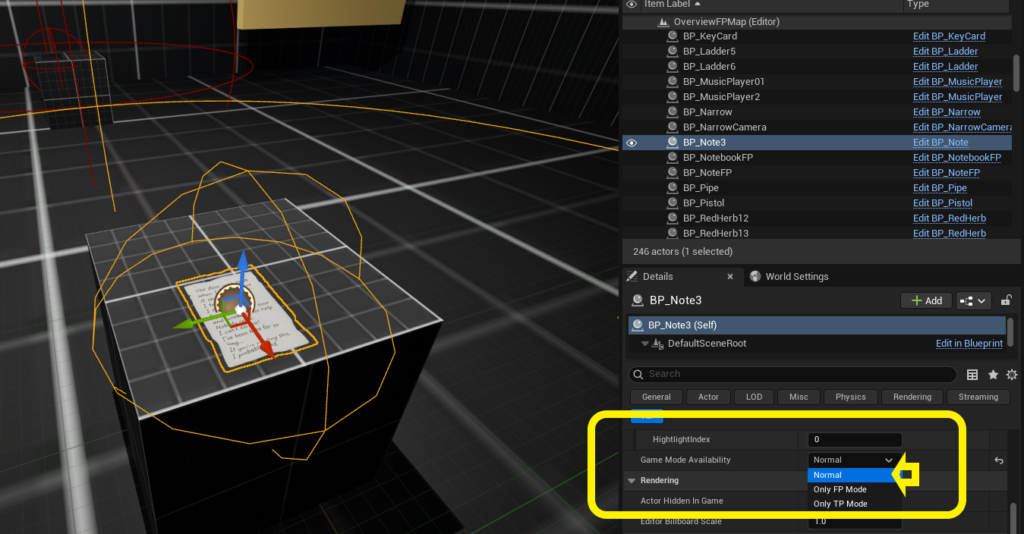Toggle the Outliner header visibility eye column
This screenshot has width=1024, height=534.
(631, 5)
